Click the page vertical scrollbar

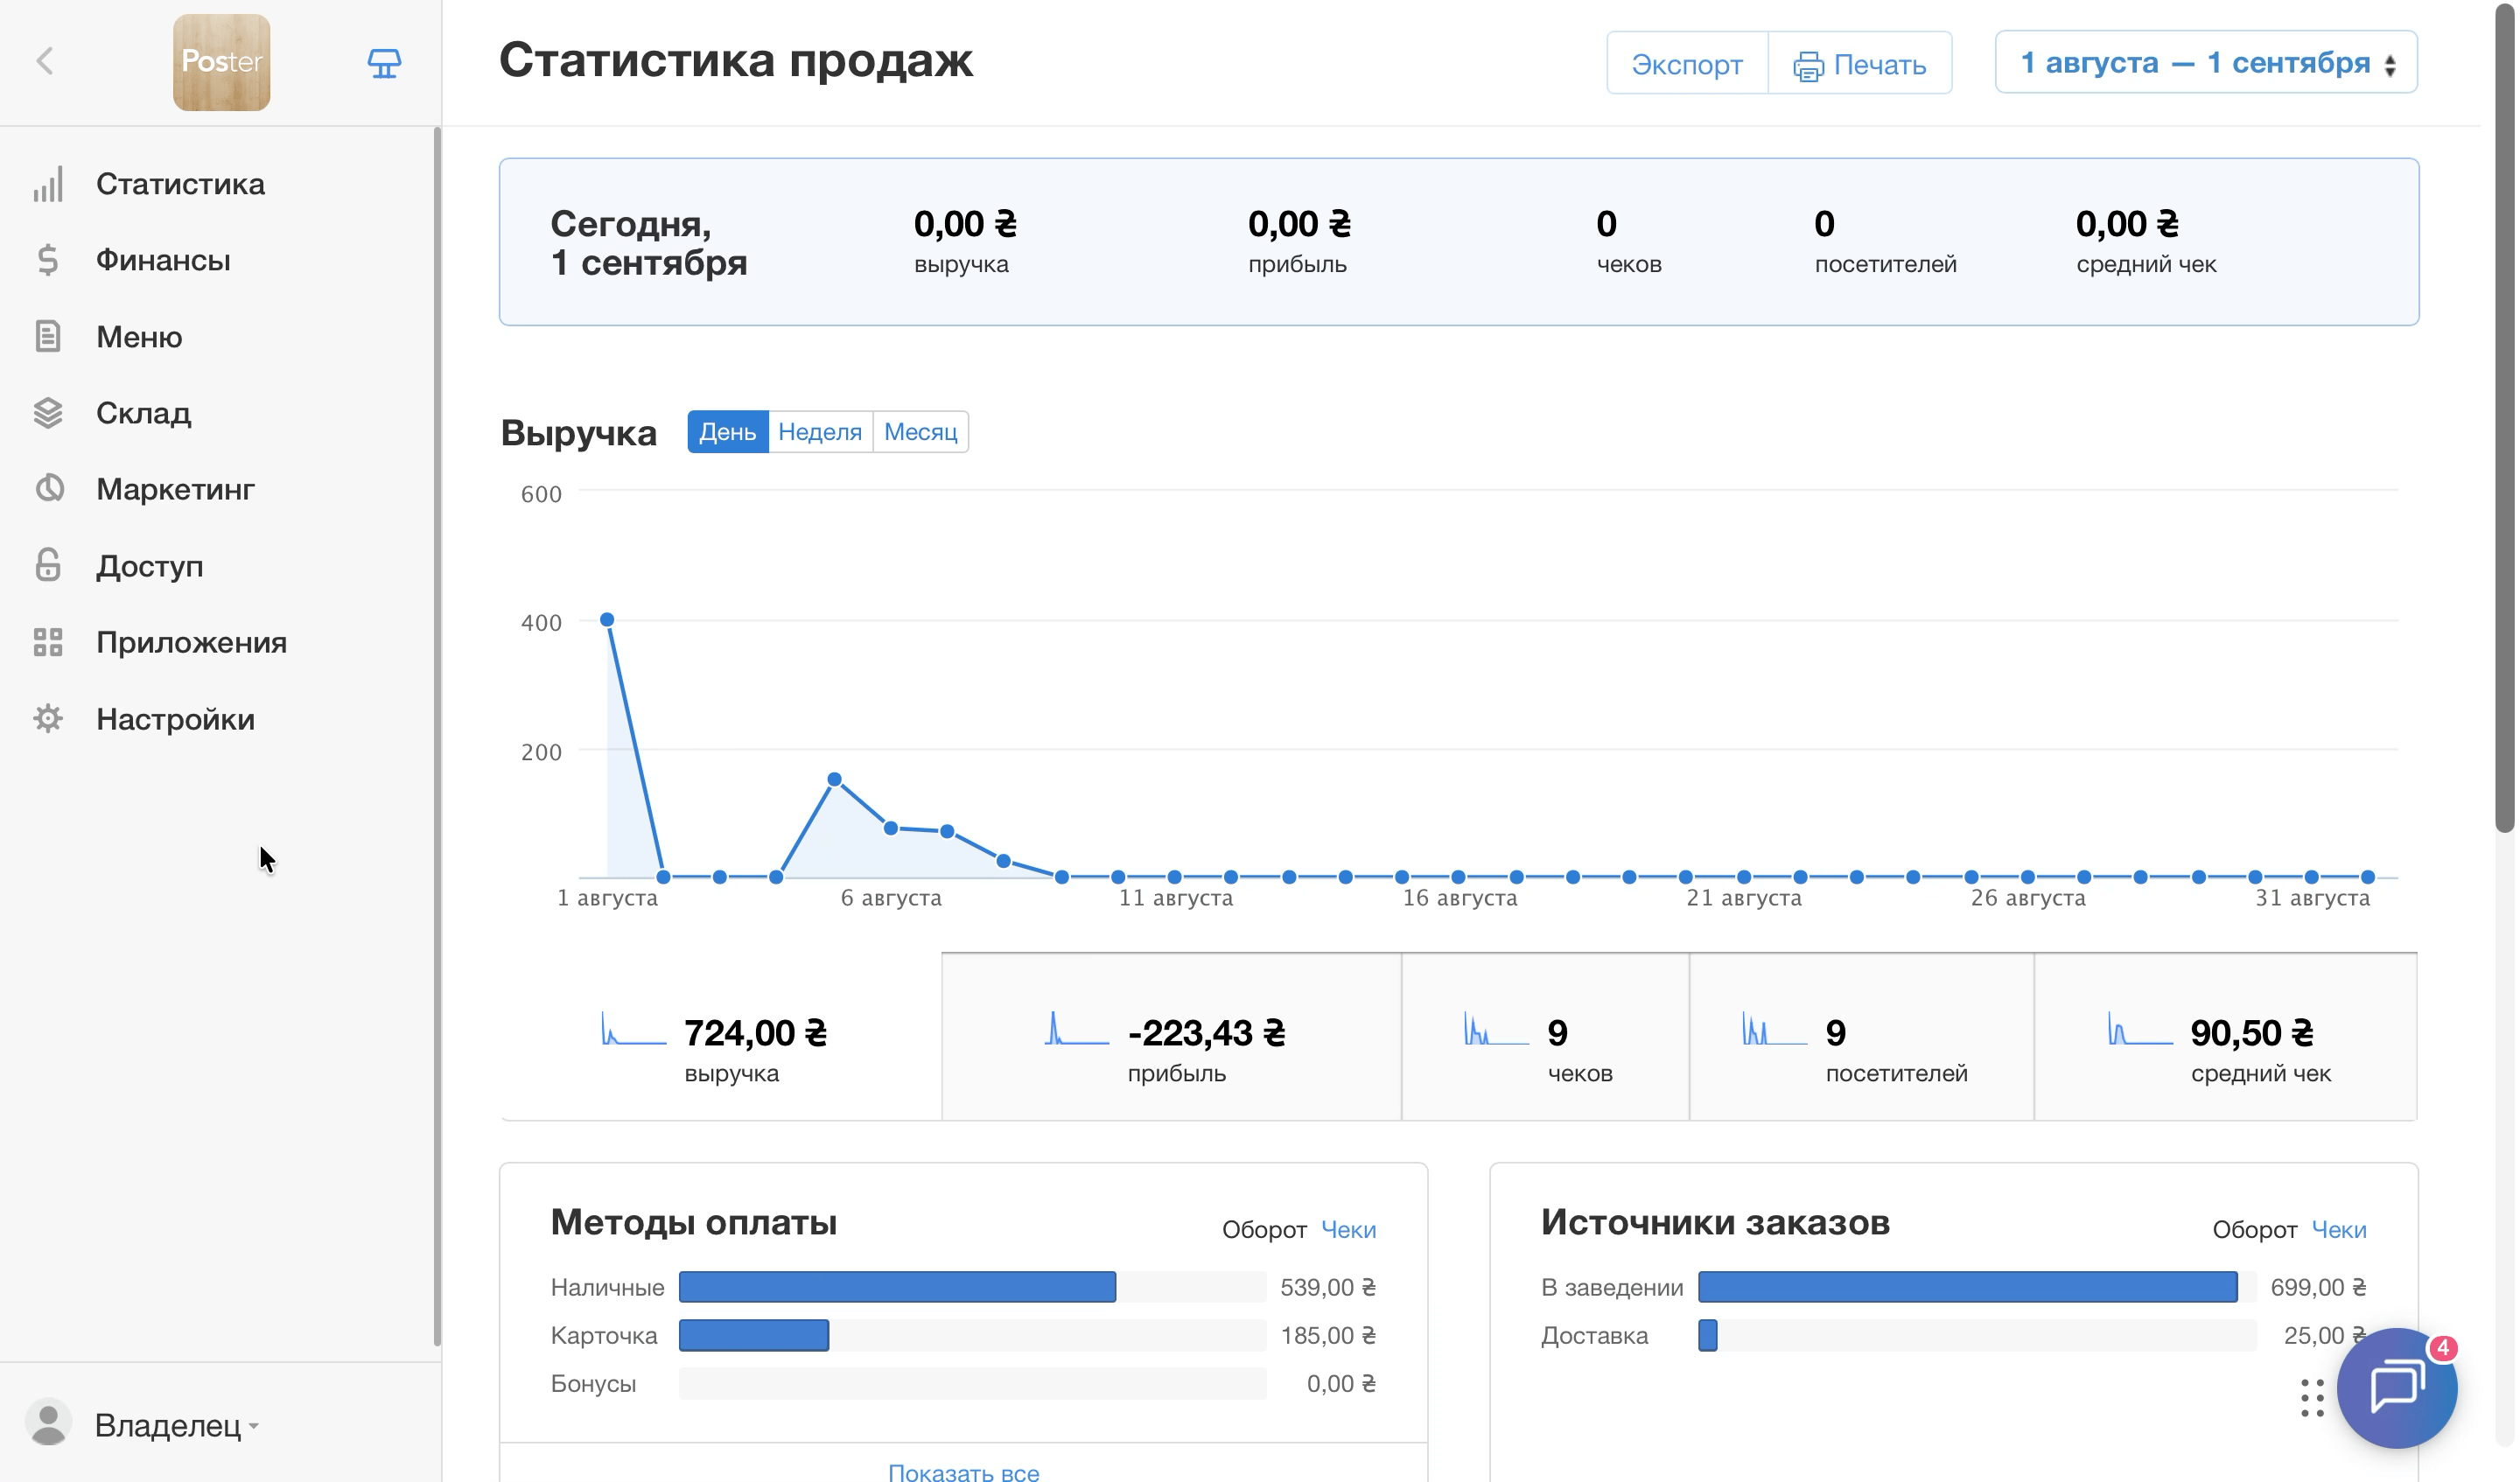pyautogui.click(x=2504, y=420)
